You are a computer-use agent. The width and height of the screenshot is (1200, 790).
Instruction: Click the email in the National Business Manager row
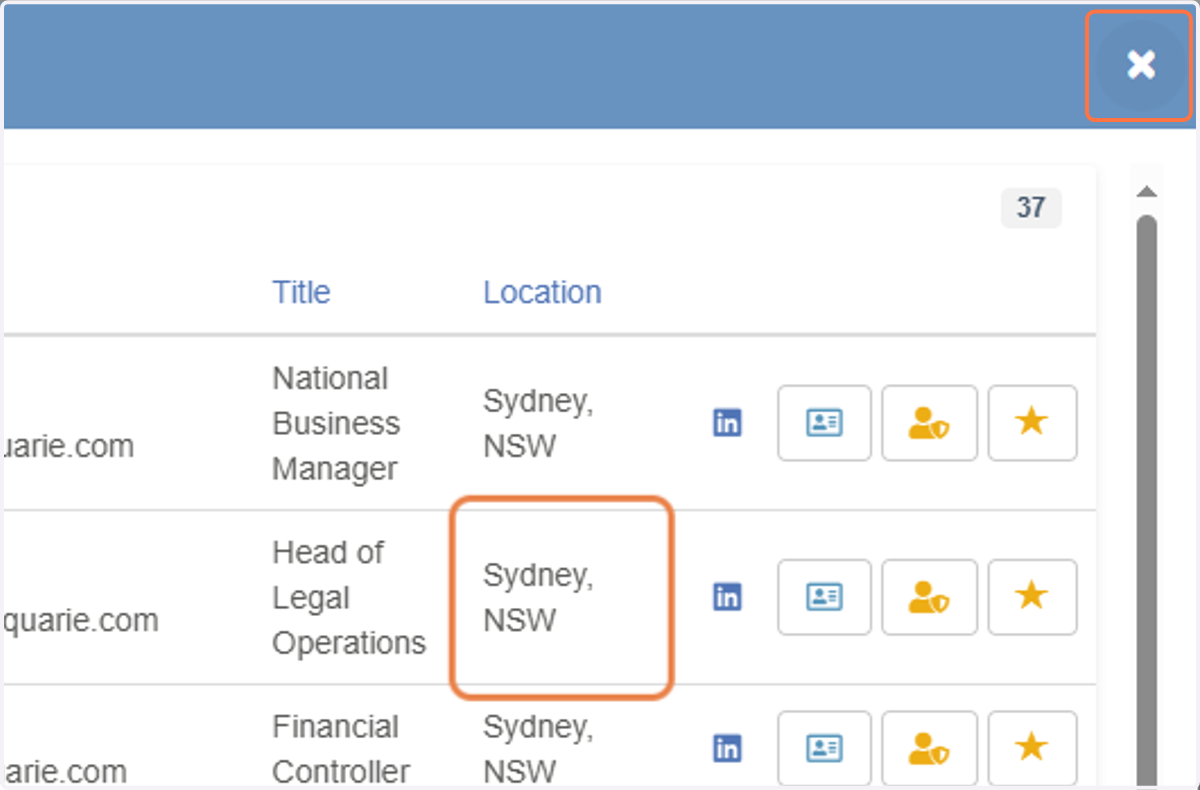click(x=69, y=446)
